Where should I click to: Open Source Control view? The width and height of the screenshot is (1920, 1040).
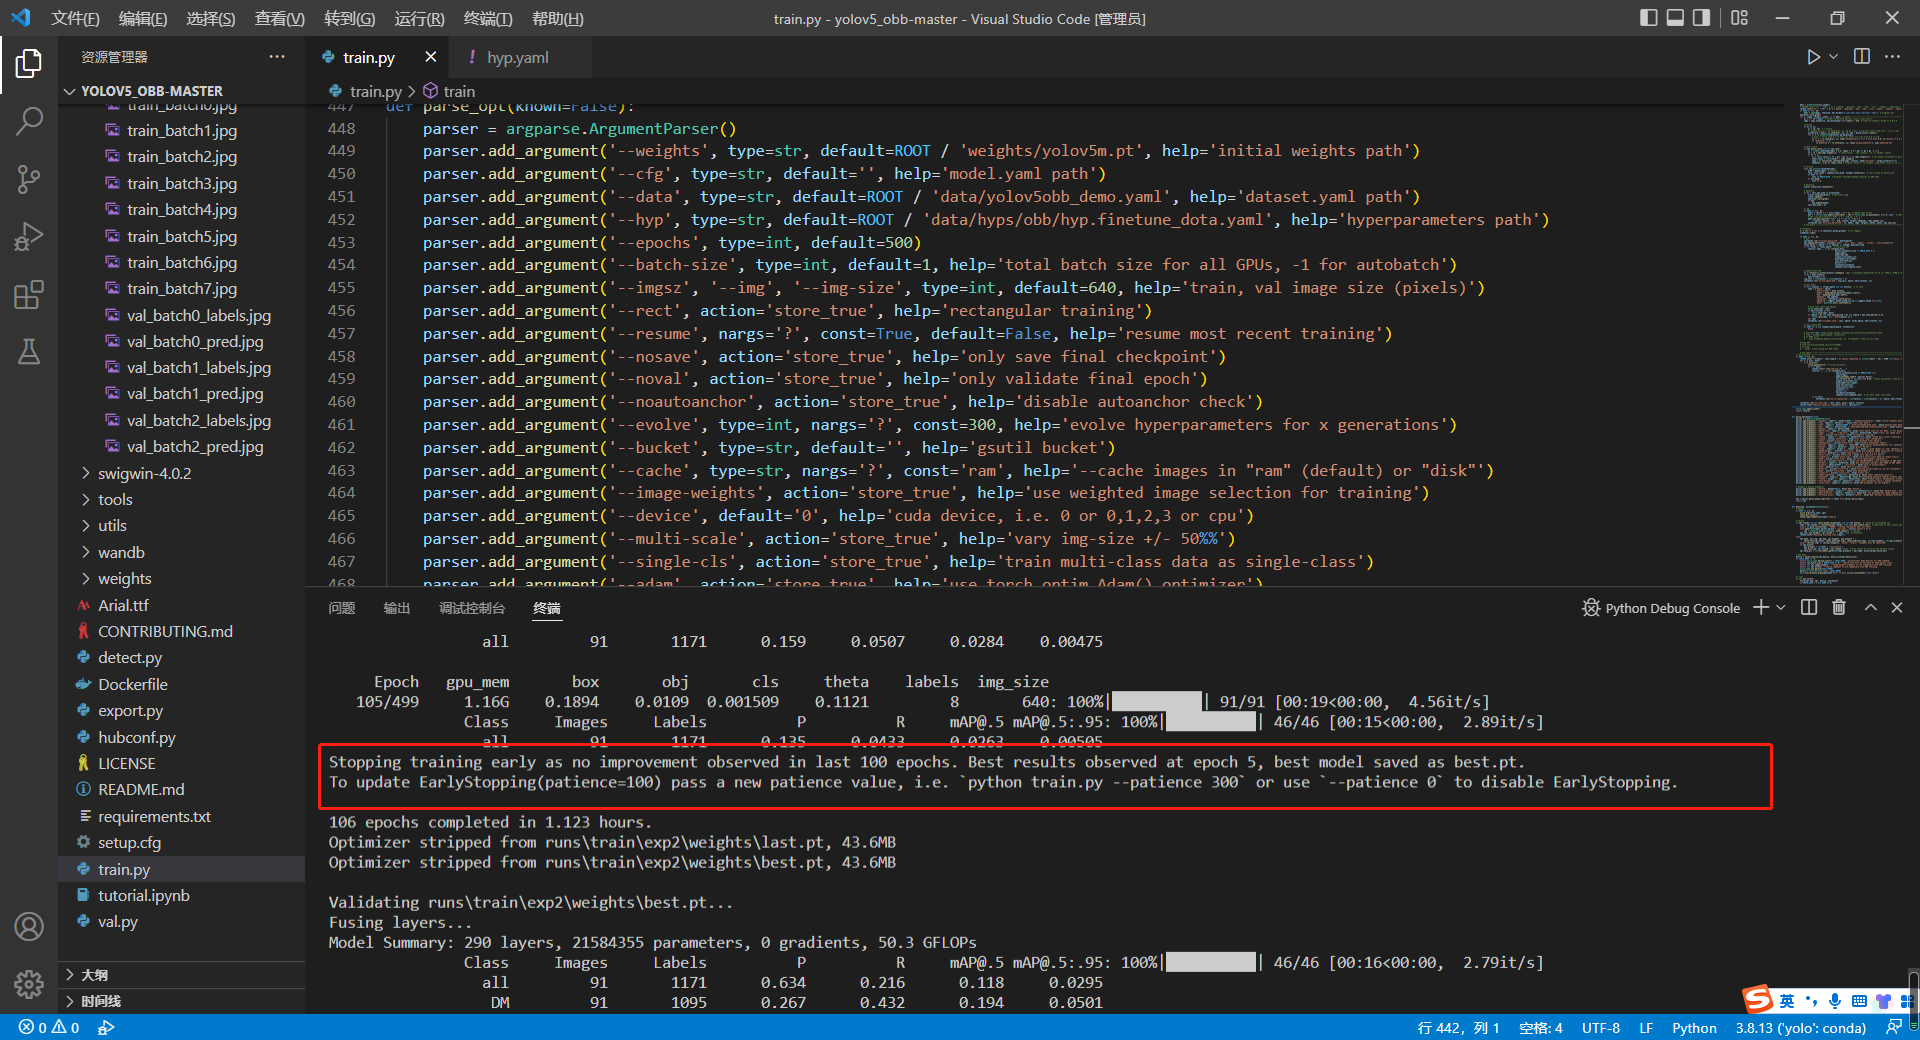tap(29, 179)
